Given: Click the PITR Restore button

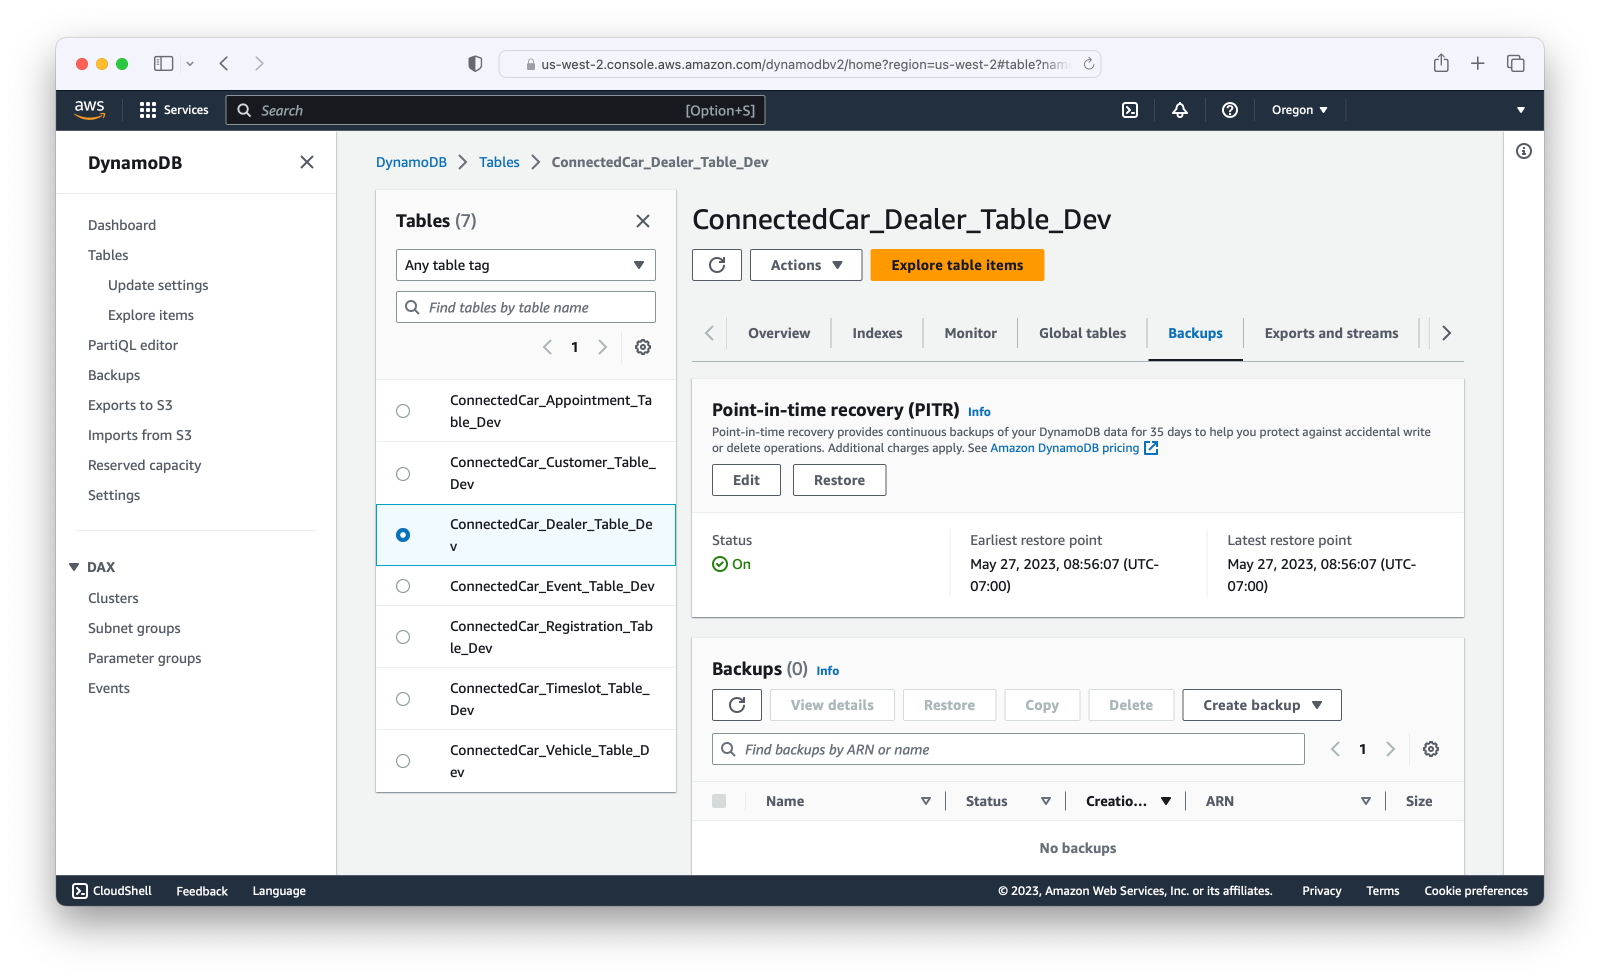Looking at the screenshot, I should 839,480.
